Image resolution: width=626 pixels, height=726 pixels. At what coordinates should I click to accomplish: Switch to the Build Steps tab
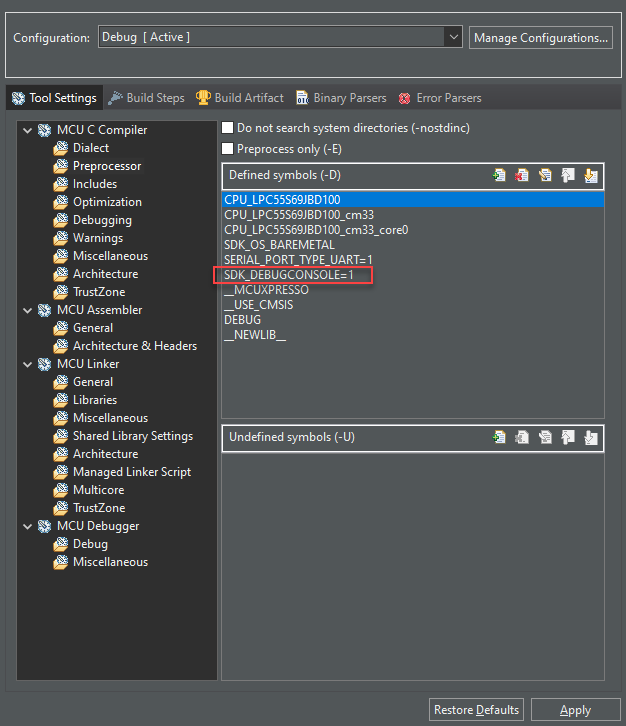point(146,98)
